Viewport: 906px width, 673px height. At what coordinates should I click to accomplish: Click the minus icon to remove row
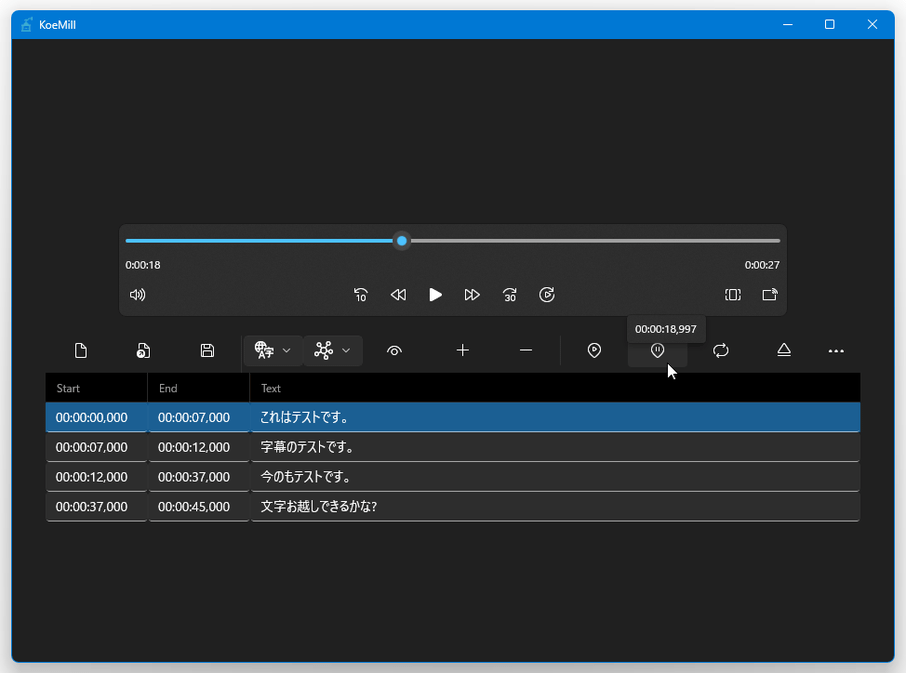526,350
